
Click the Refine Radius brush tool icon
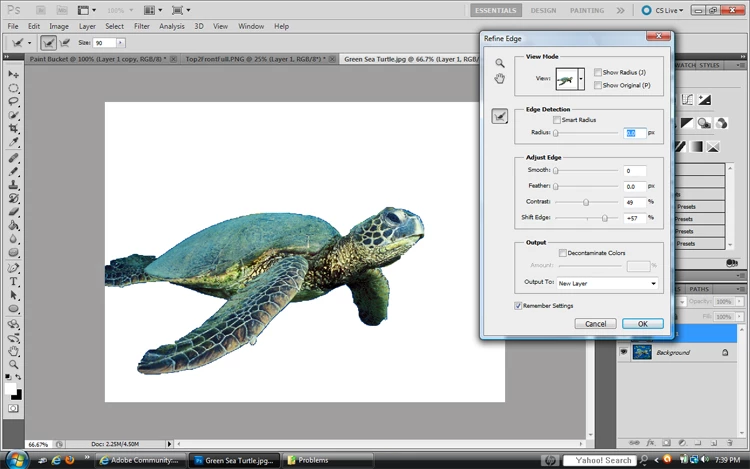click(x=500, y=117)
